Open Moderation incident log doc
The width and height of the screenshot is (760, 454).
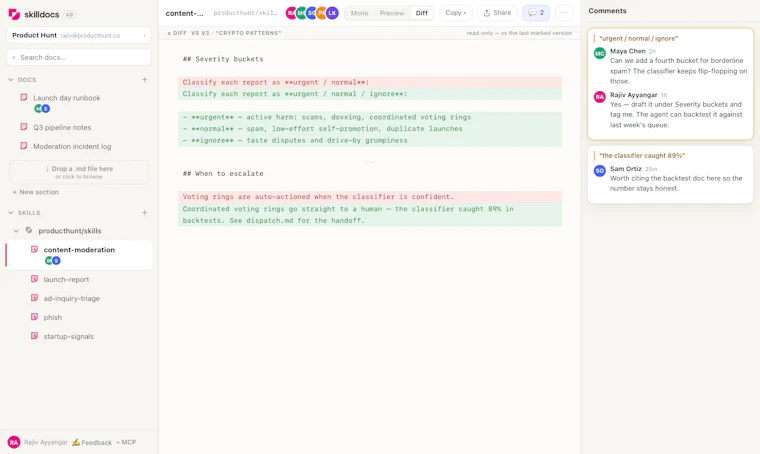coord(72,146)
